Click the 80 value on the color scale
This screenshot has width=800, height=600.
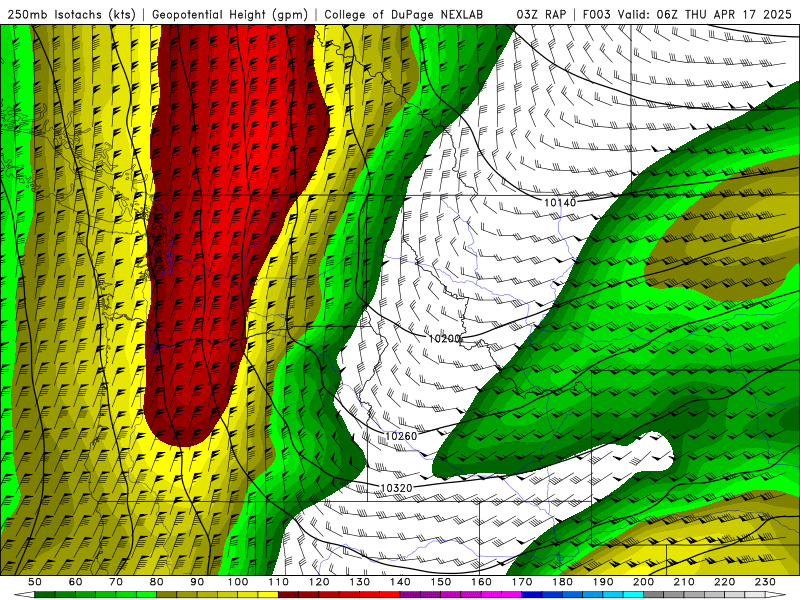click(157, 582)
